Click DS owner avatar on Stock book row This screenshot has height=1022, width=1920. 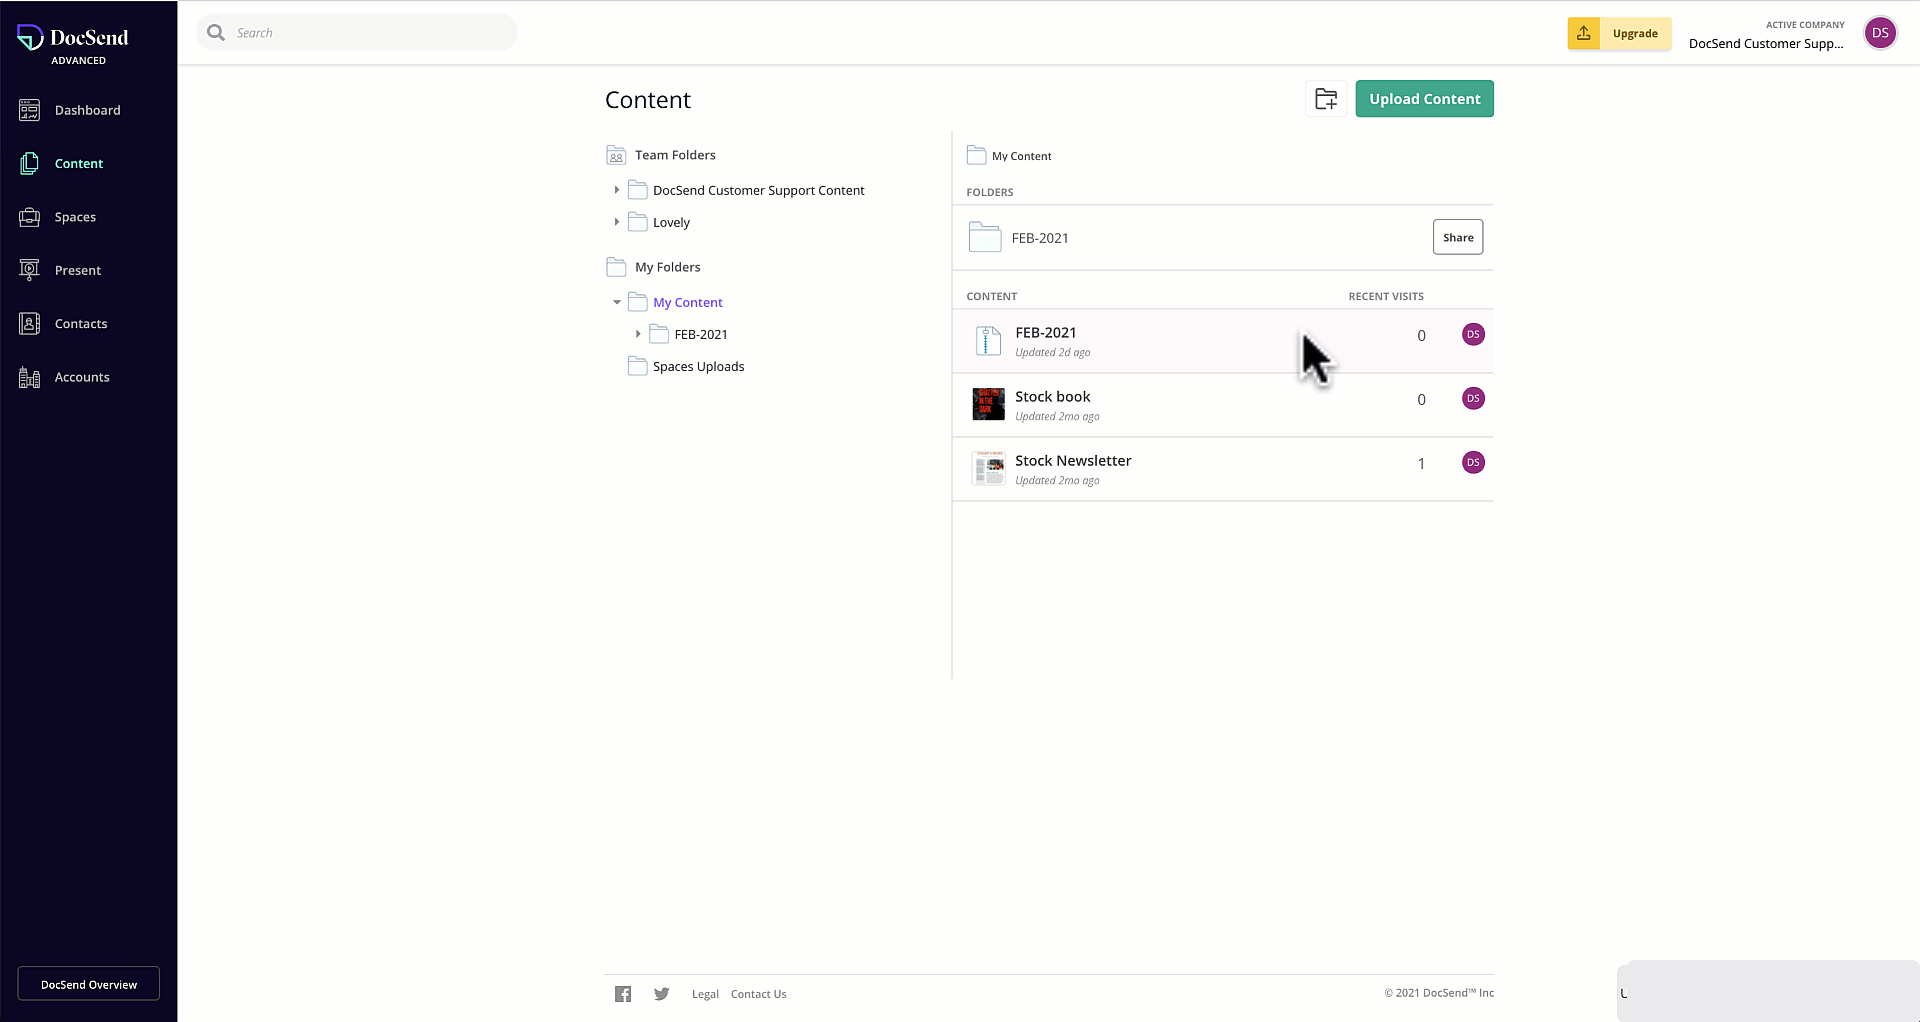click(x=1473, y=398)
